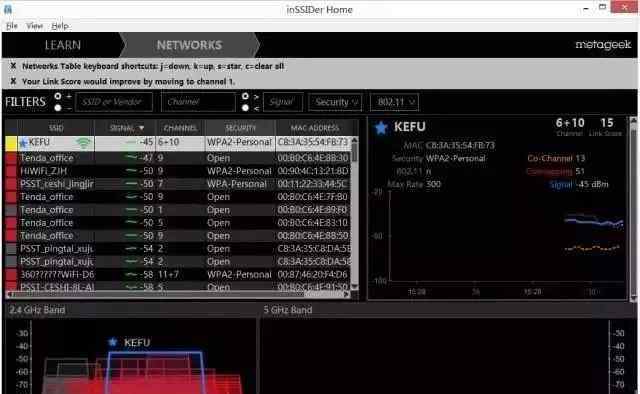Click the red color swatch of first Tenda_office row
The height and width of the screenshot is (394, 640).
click(x=11, y=158)
